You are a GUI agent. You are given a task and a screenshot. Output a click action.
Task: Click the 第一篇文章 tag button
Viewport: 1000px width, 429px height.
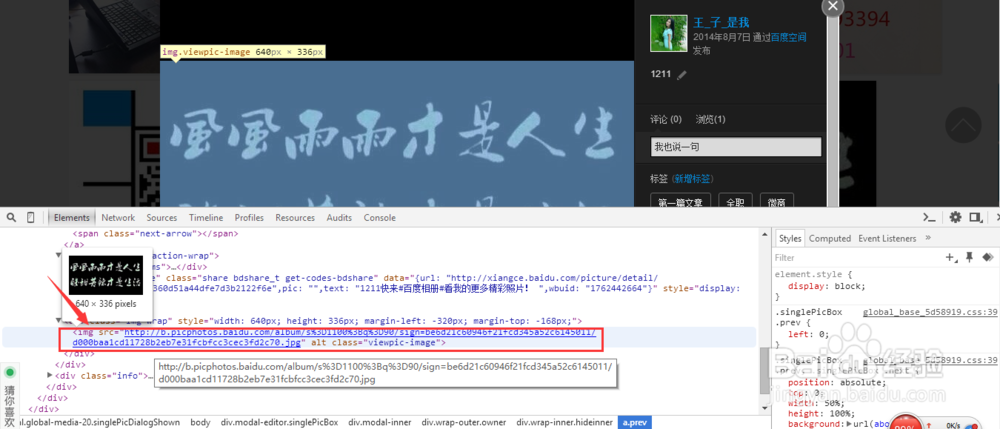(680, 202)
